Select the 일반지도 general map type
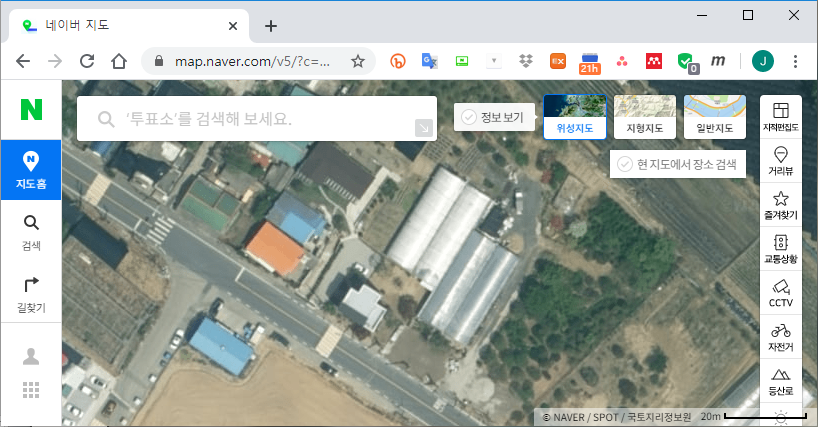Screen dimensions: 818x427 (715, 117)
